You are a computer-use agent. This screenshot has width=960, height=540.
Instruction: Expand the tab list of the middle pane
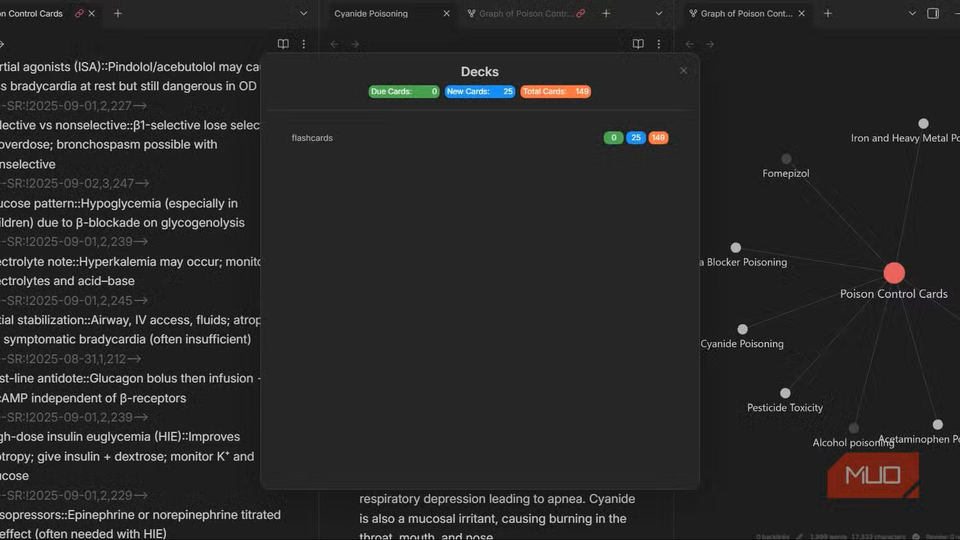pos(659,14)
